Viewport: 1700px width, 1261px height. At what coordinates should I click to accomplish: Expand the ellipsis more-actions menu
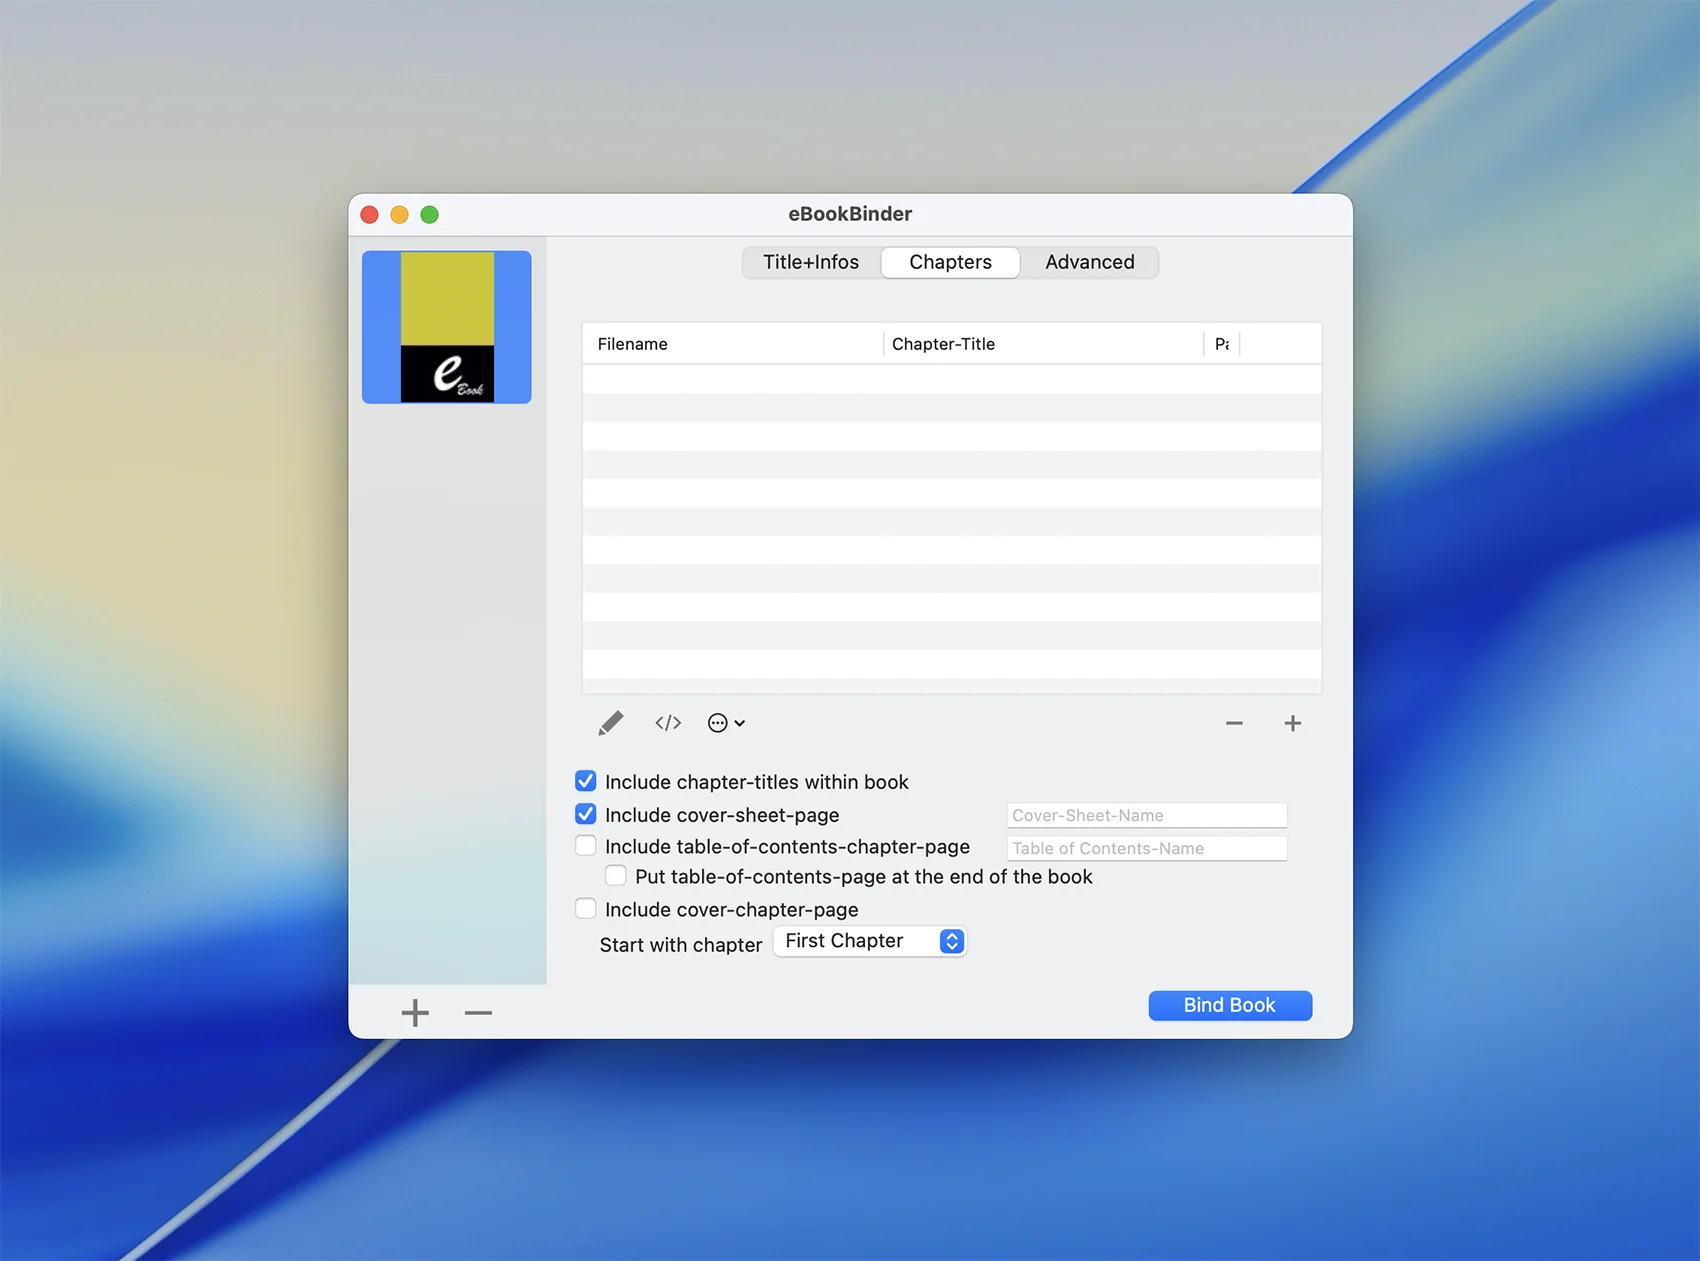(726, 723)
